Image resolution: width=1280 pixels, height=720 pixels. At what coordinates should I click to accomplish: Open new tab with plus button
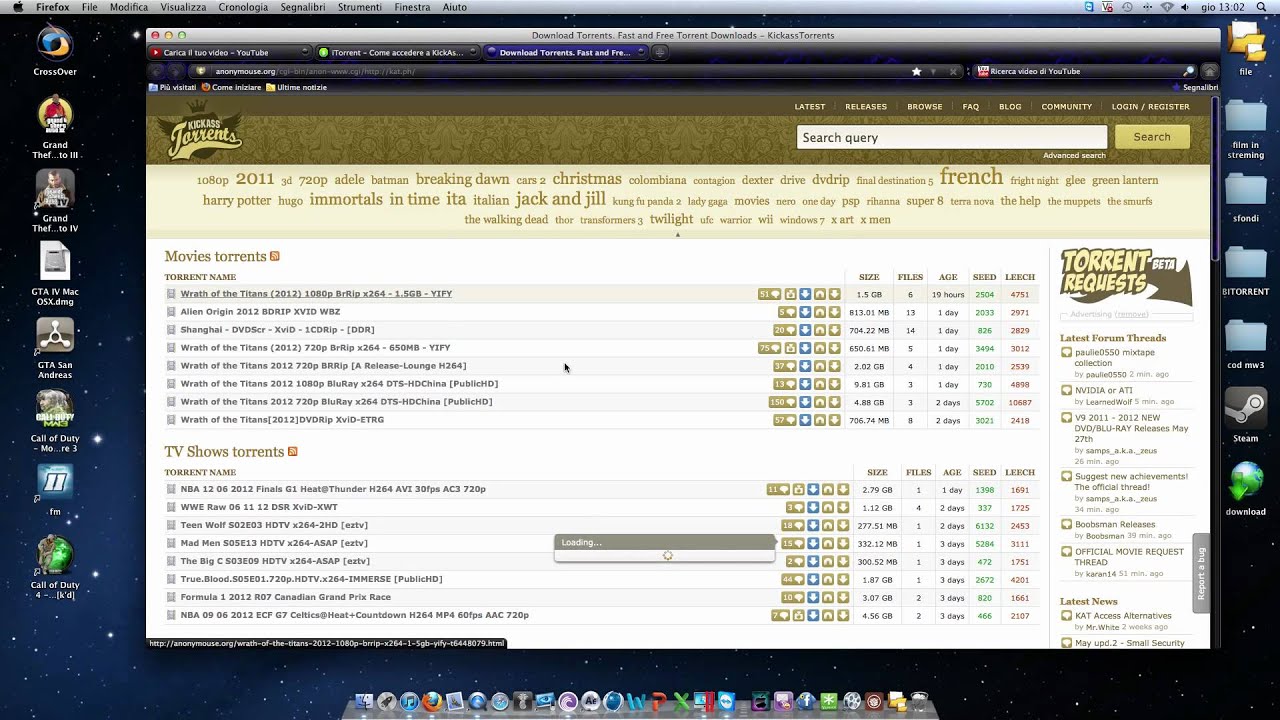click(x=660, y=53)
